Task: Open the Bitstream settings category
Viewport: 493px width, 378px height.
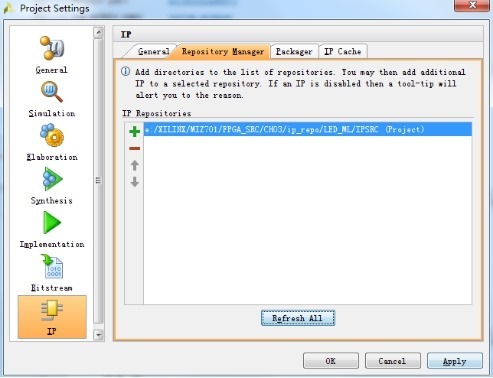Action: [52, 273]
